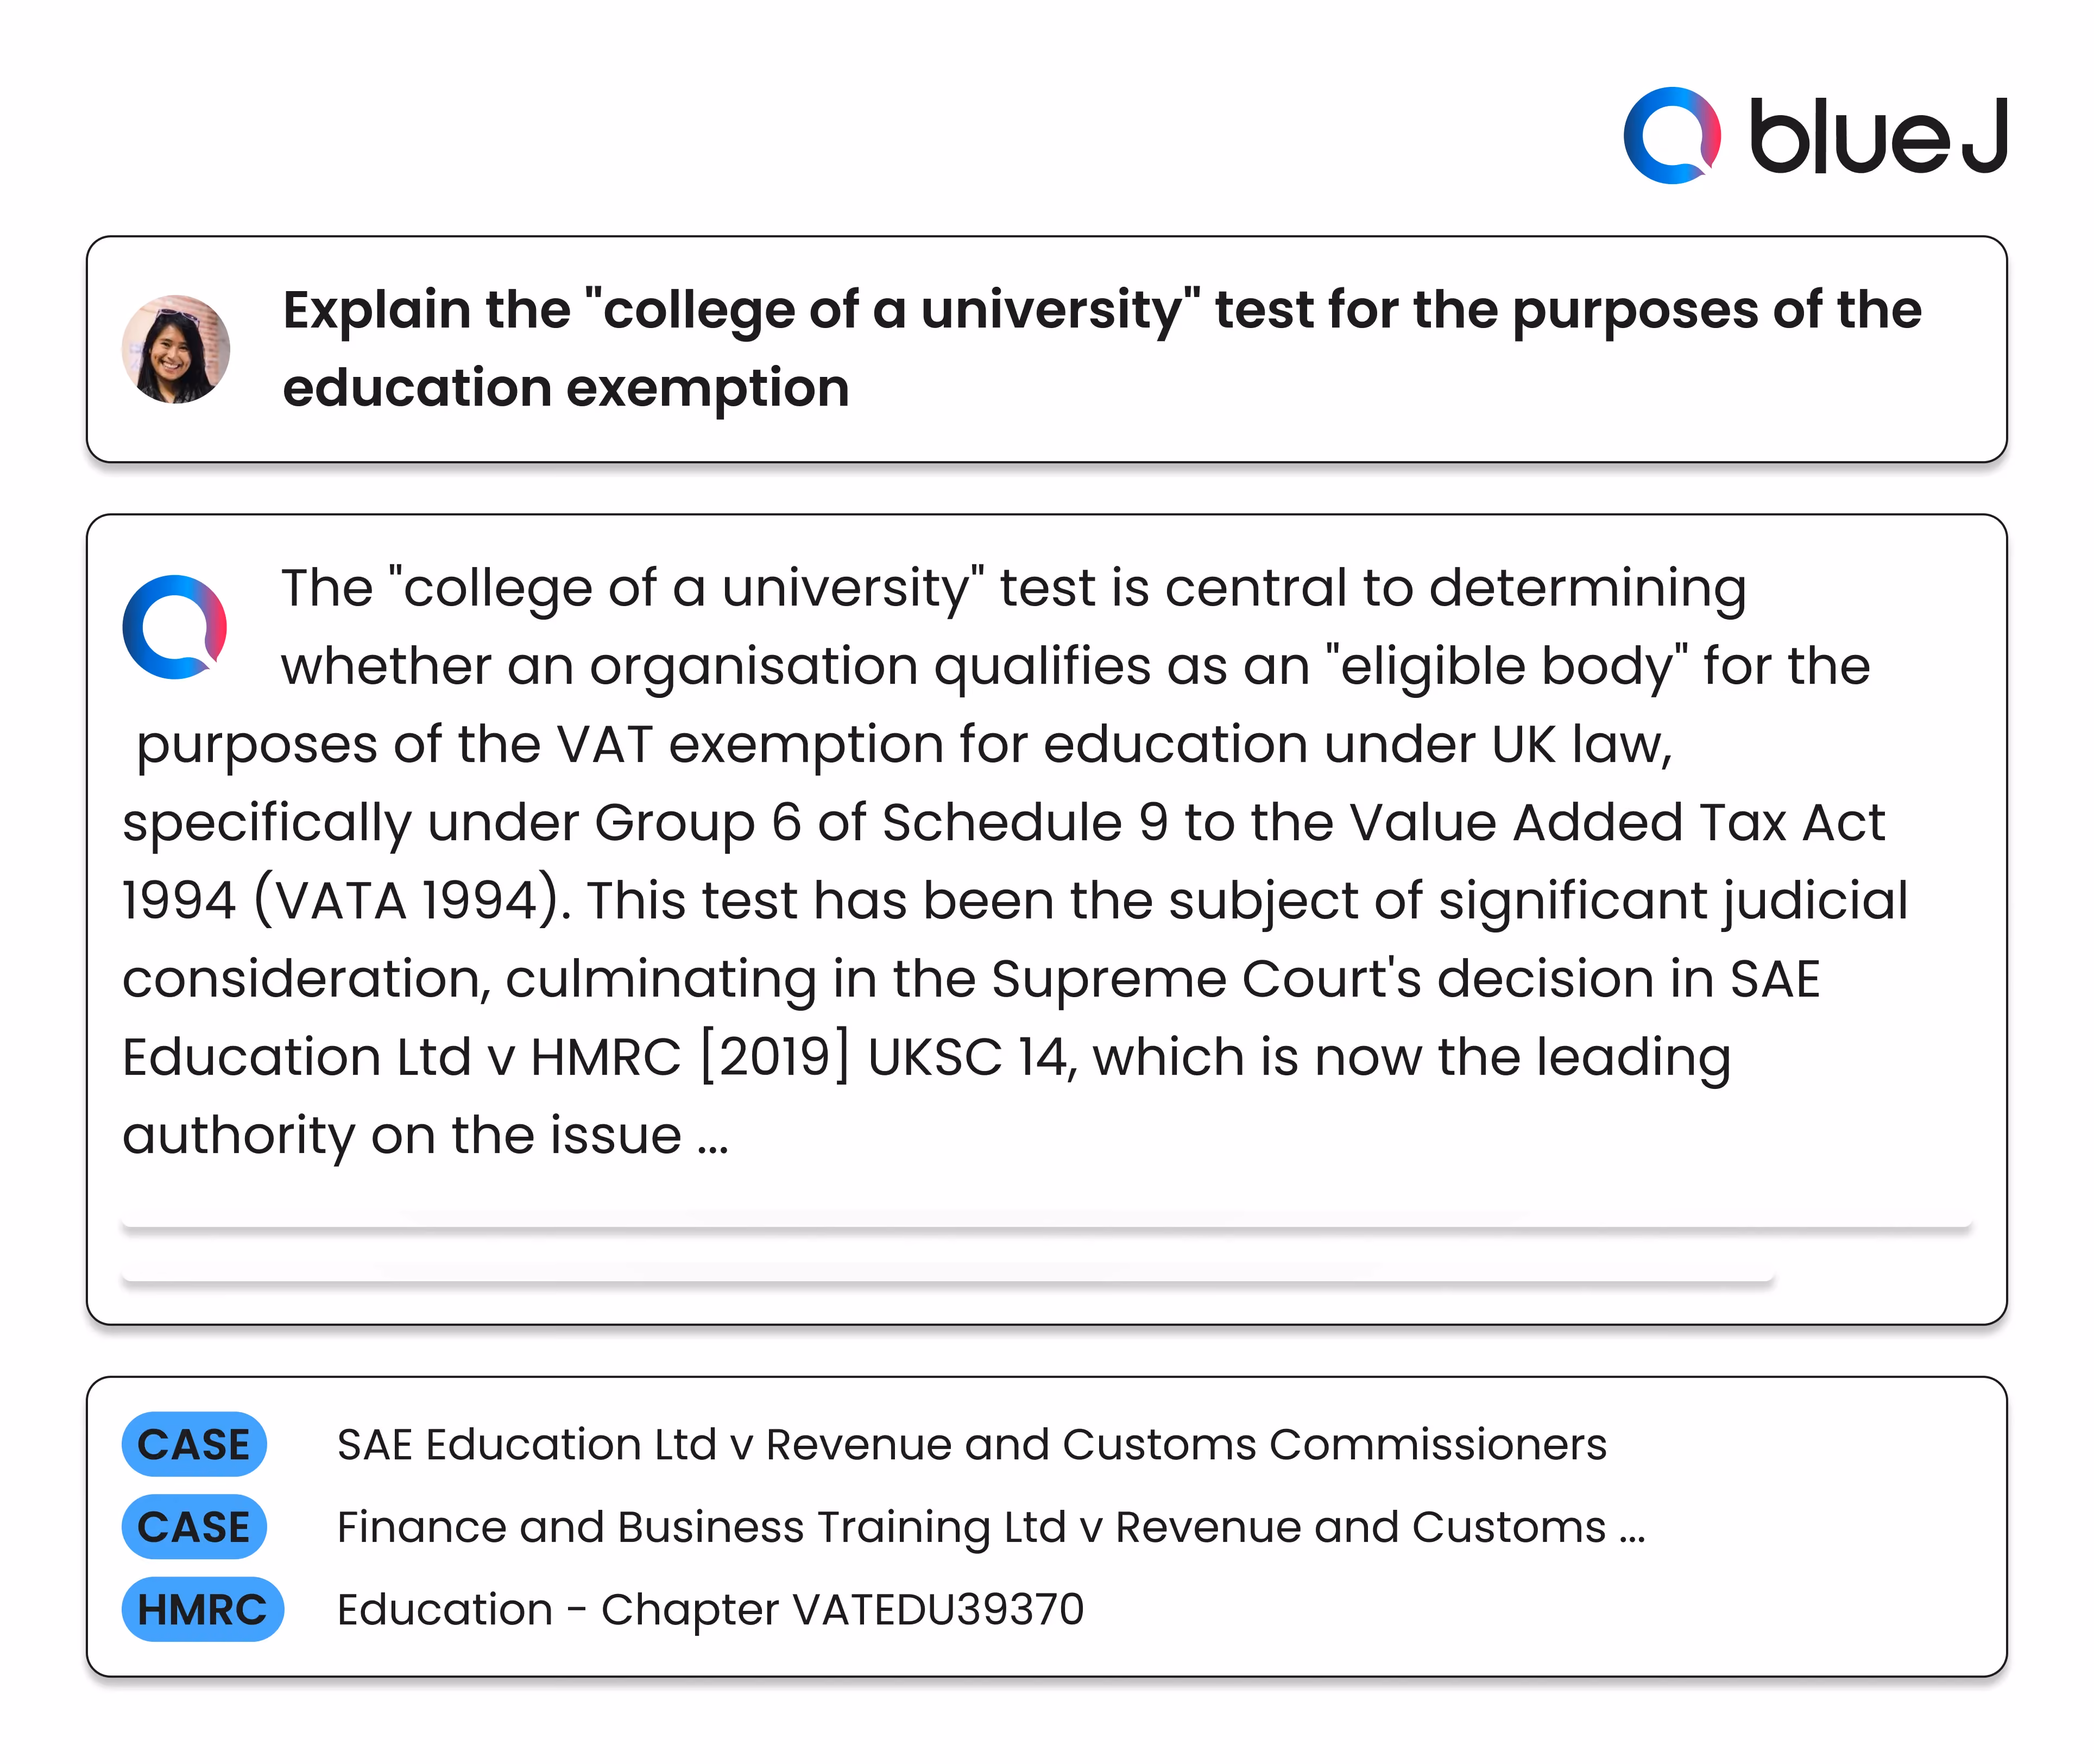The width and height of the screenshot is (2094, 1764).
Task: Open Education Chapter VATEDU39370 guidance
Action: [x=710, y=1609]
